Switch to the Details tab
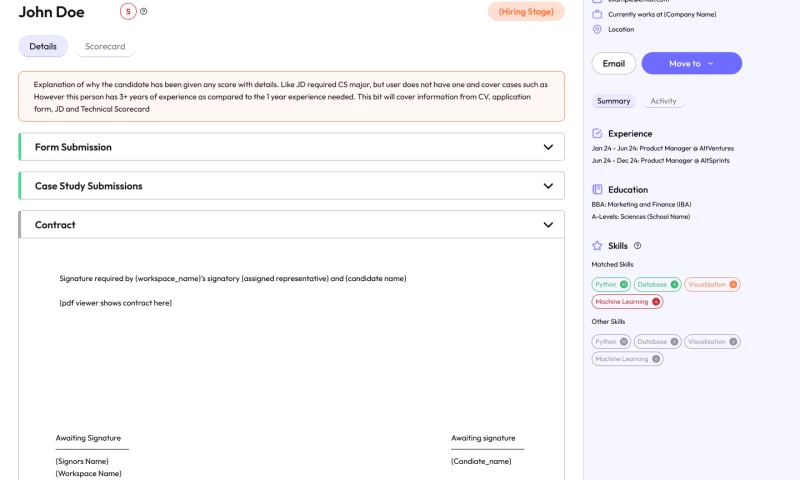The height and width of the screenshot is (480, 800). pos(43,46)
